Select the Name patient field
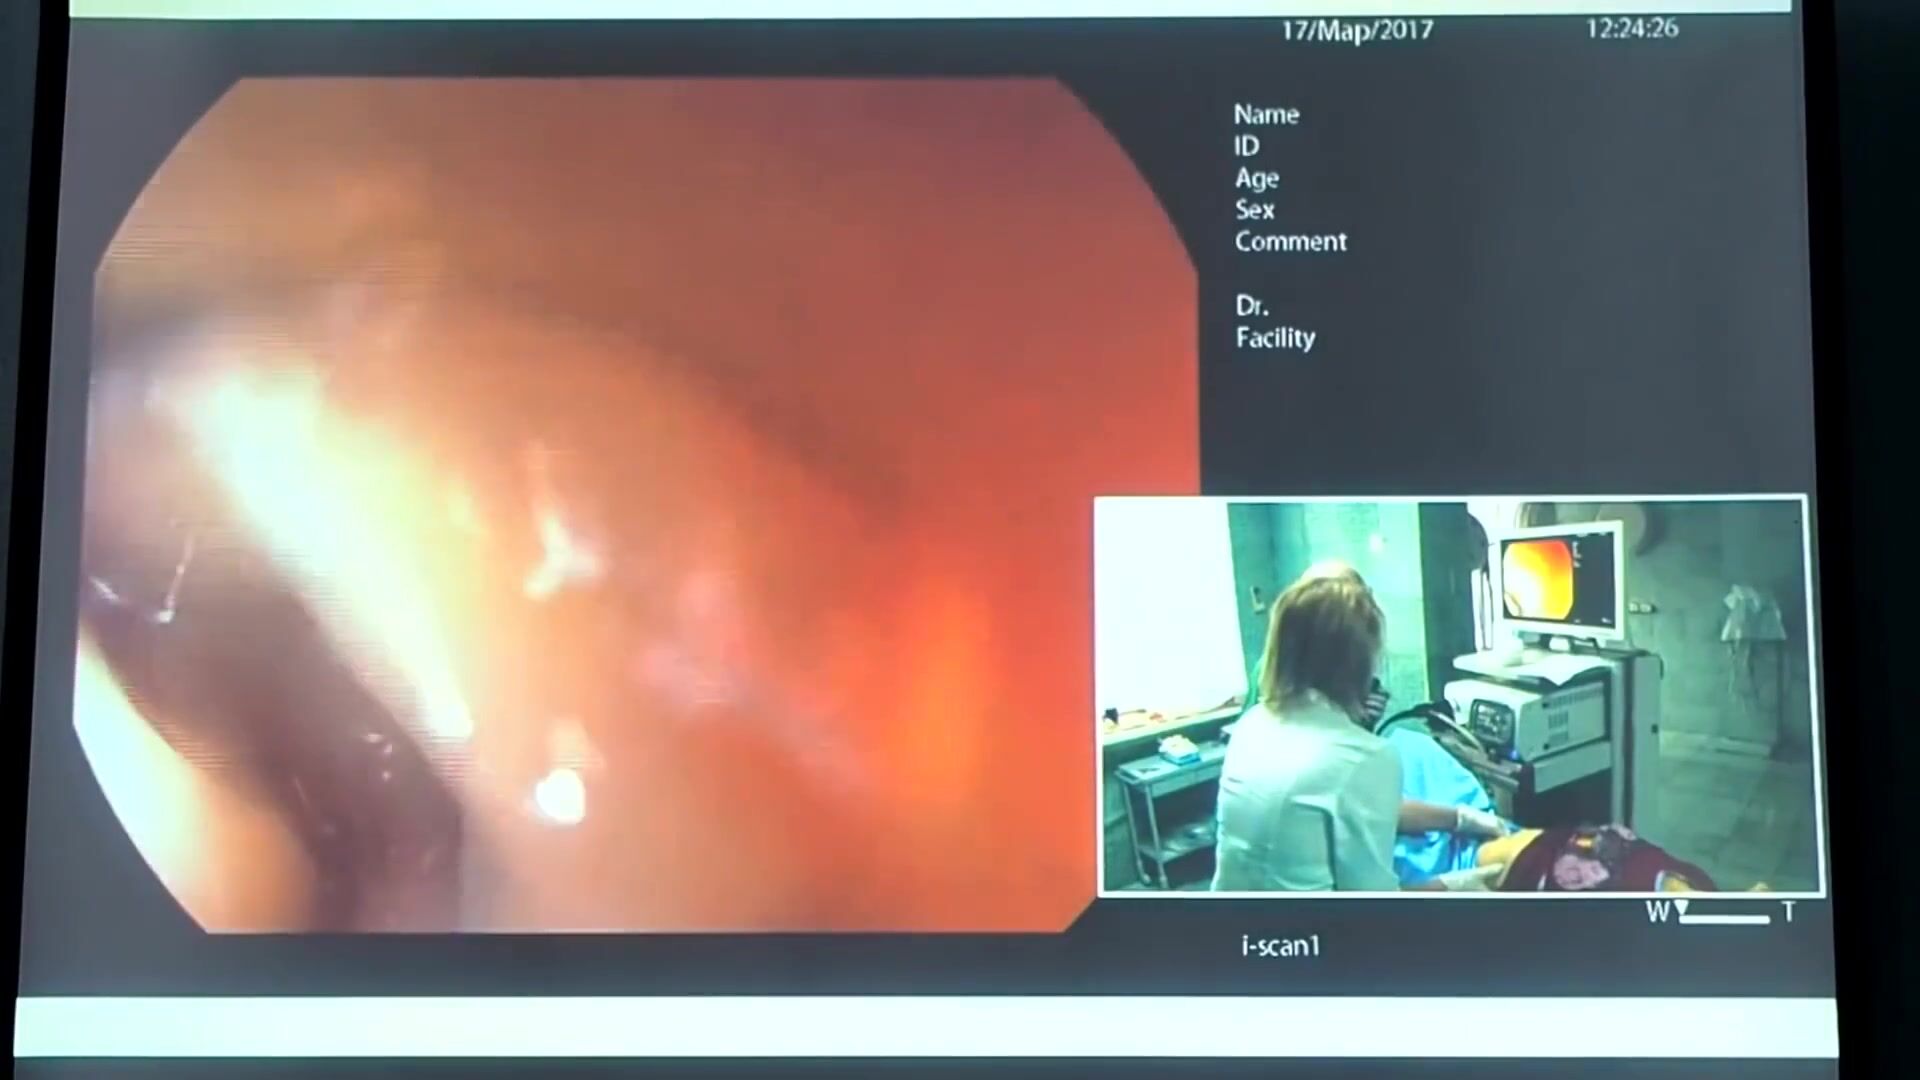1920x1080 pixels. click(1266, 114)
